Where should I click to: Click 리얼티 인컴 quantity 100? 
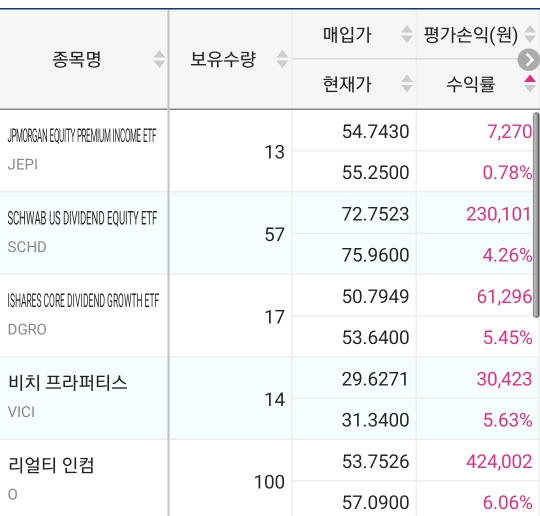(x=269, y=482)
